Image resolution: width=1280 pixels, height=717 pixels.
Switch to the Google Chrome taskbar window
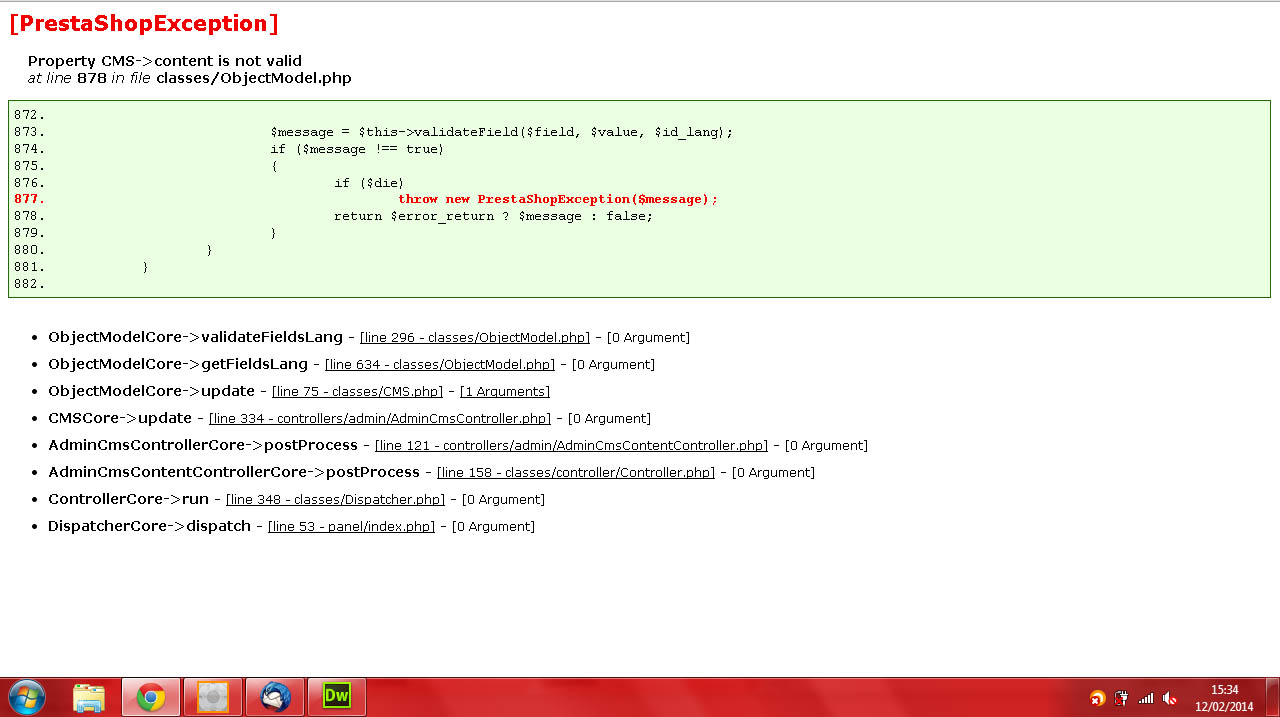[151, 697]
